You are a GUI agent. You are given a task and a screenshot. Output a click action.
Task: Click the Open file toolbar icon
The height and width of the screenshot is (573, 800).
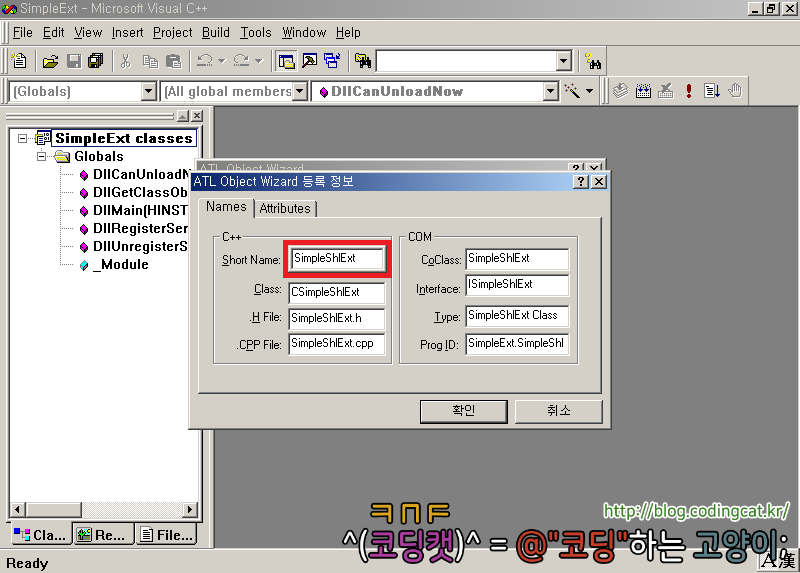tap(50, 61)
